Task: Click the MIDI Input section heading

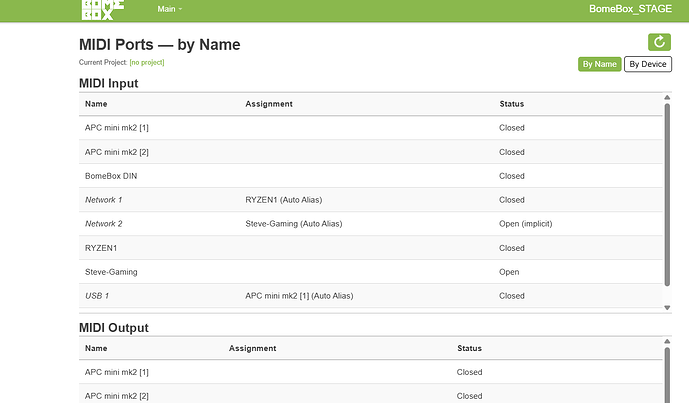Action: (109, 84)
